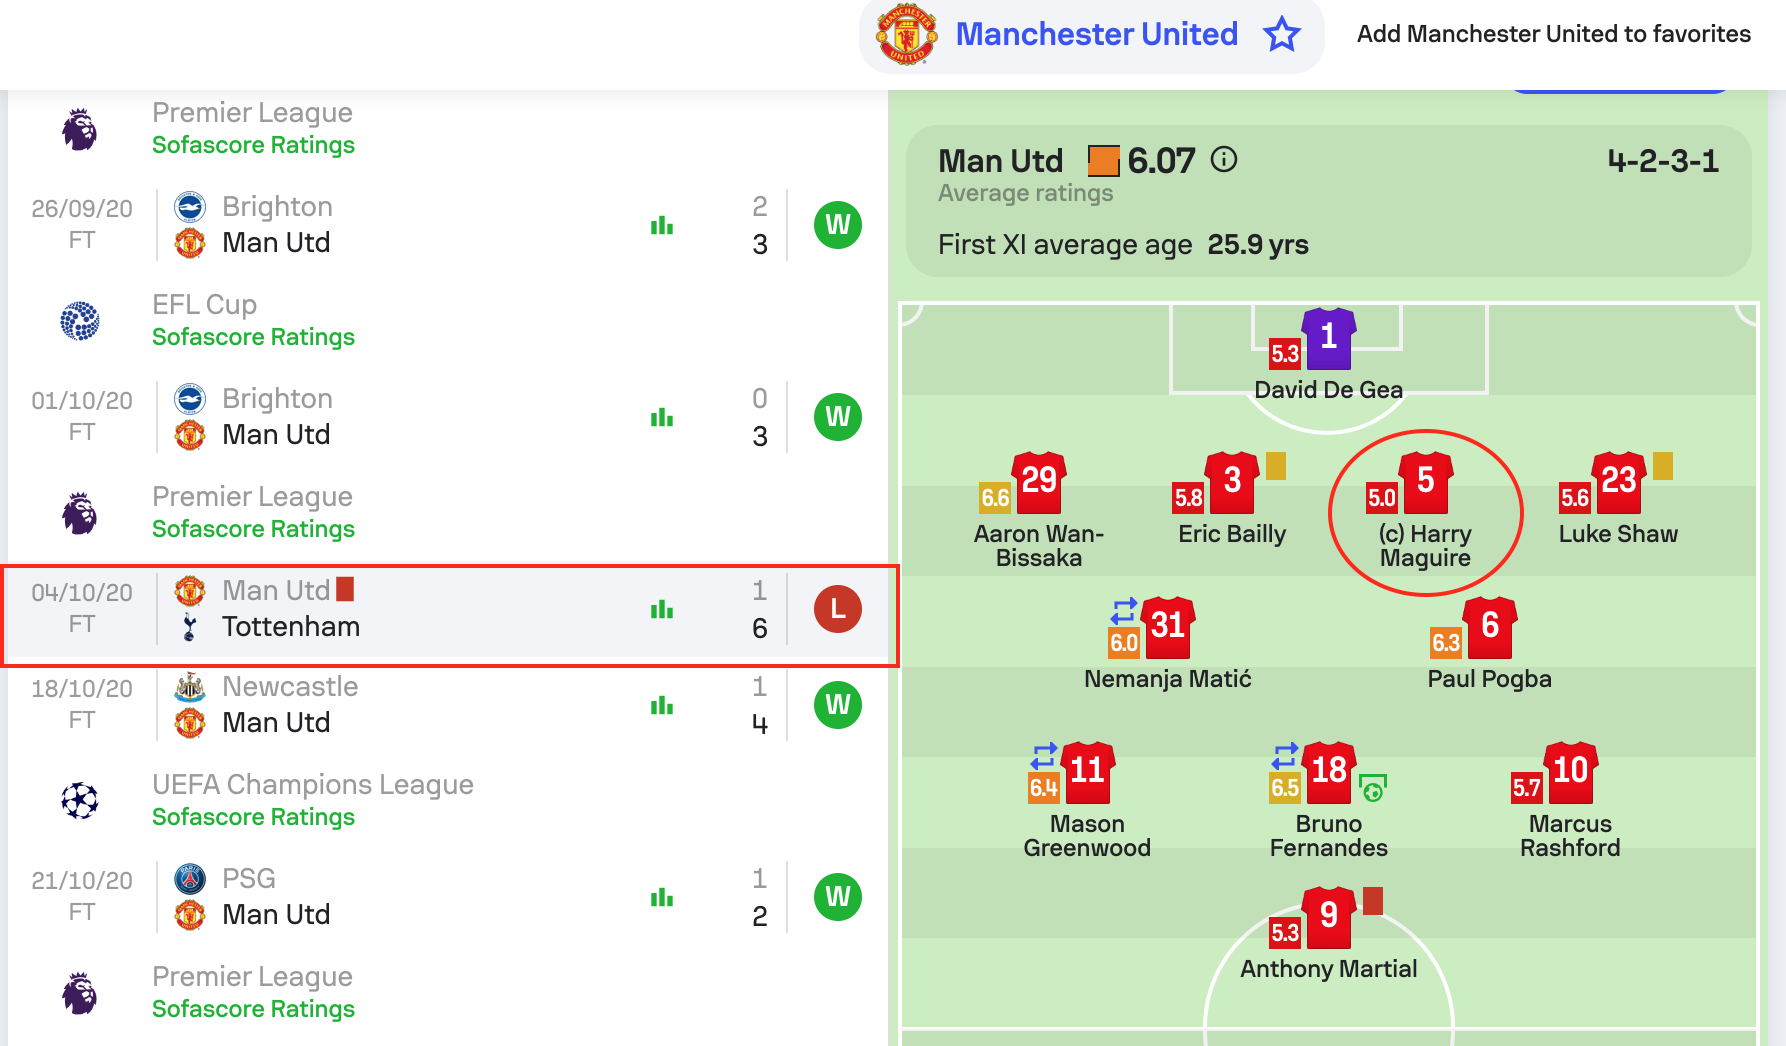Screen dimensions: 1786x1046
Task: Open Sofascore Ratings link under EFL Cup
Action: click(x=253, y=337)
